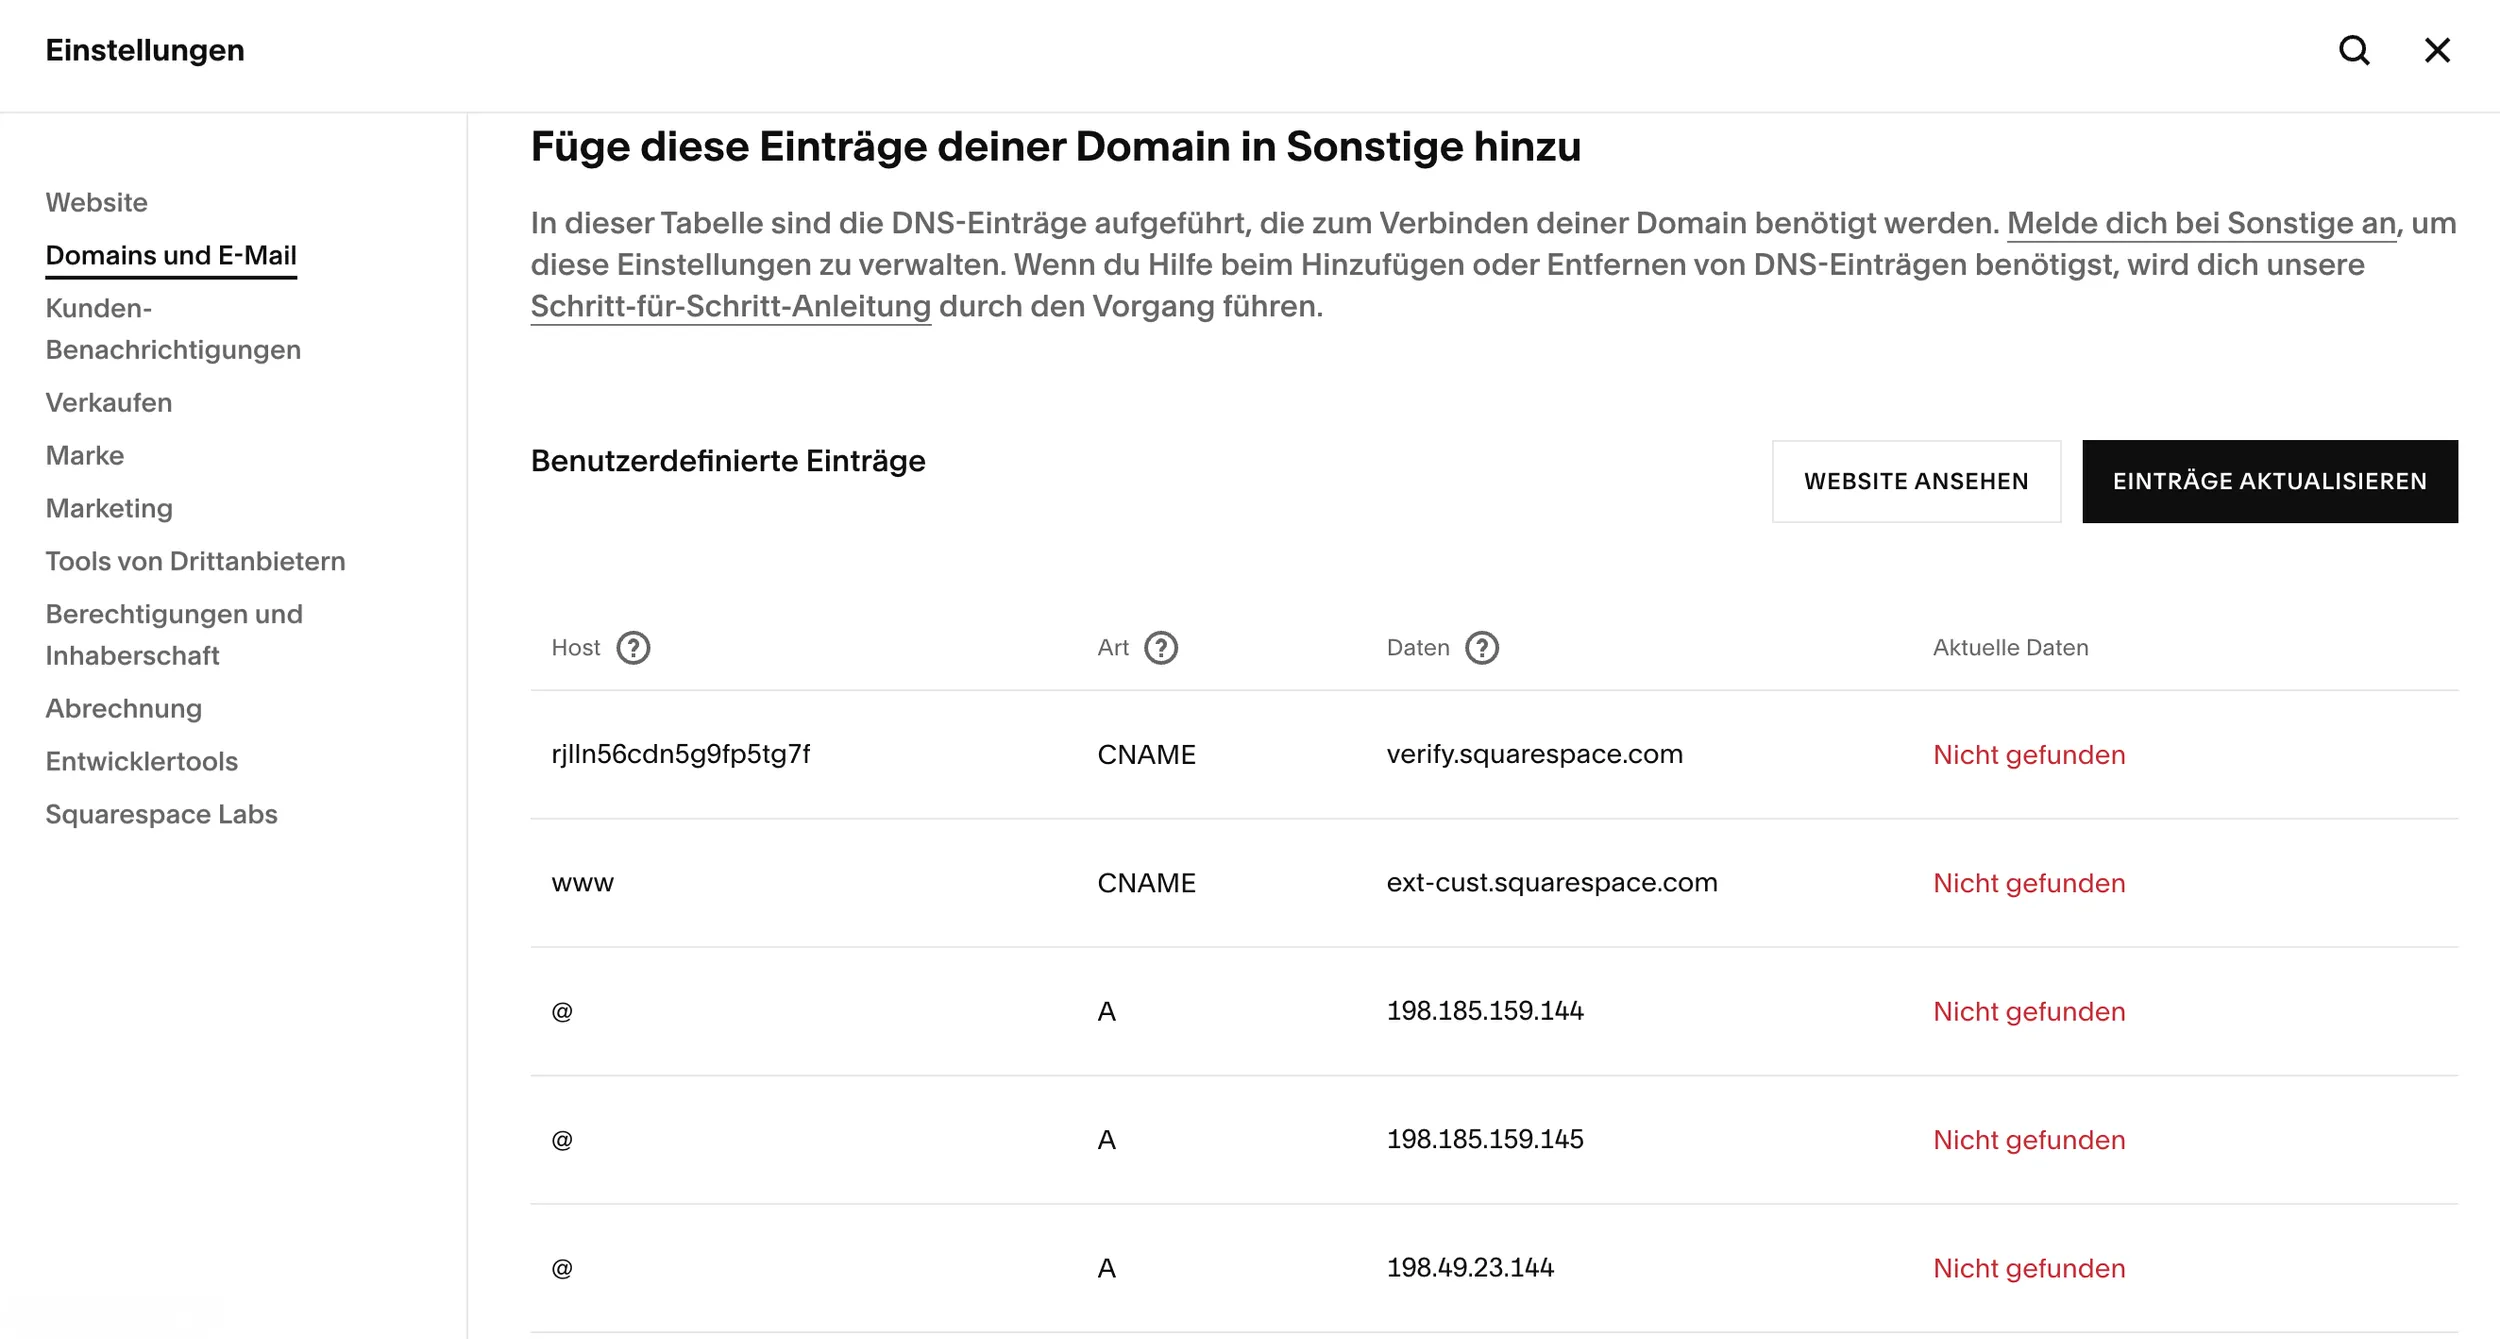2500x1339 pixels.
Task: Open Squarespace Labs
Action: 161,814
